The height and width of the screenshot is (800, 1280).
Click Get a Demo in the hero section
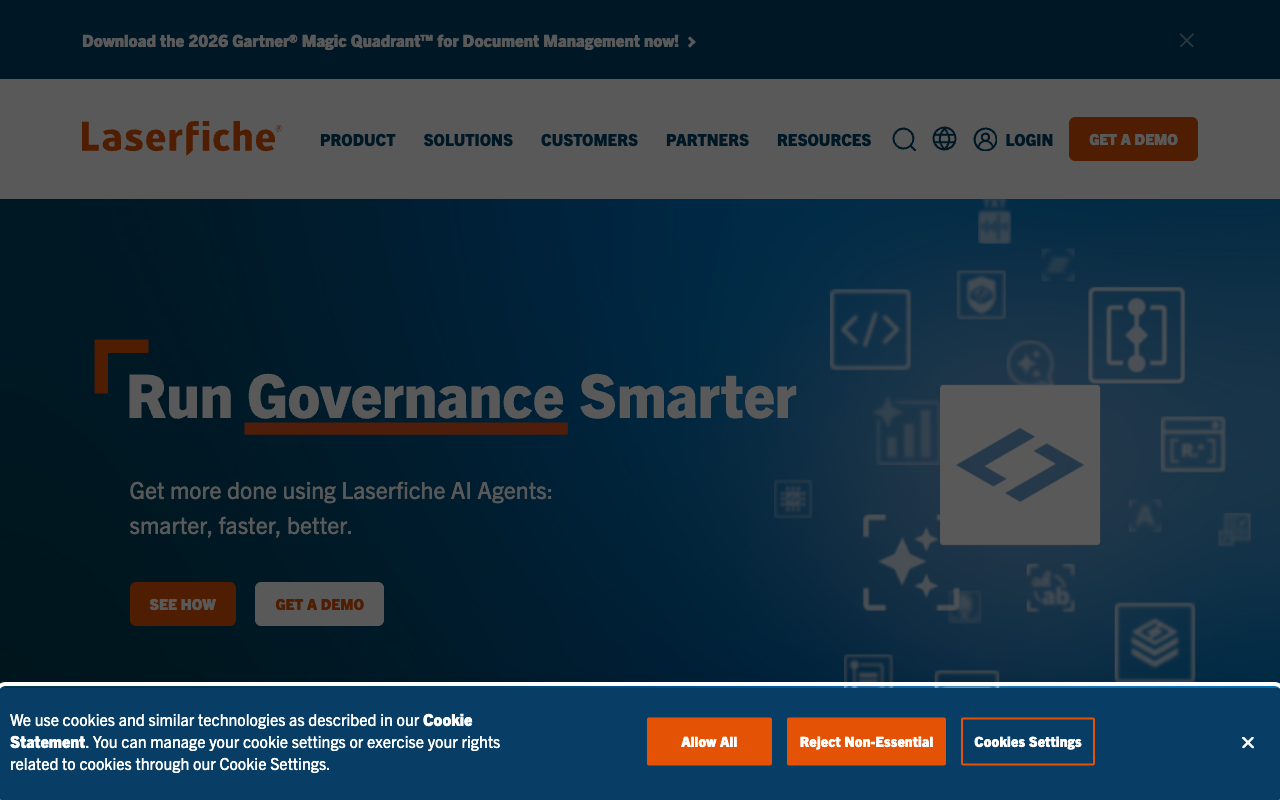319,604
